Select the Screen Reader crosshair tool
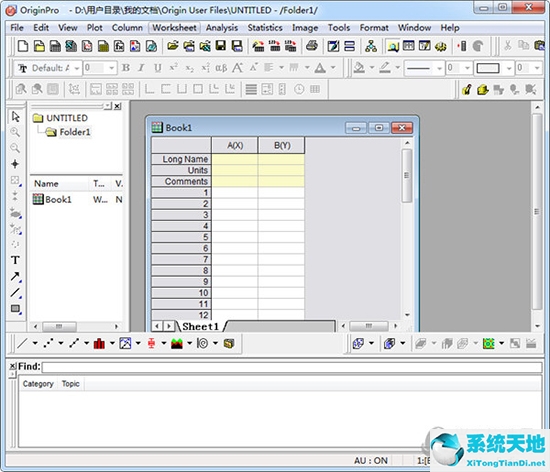 15,164
